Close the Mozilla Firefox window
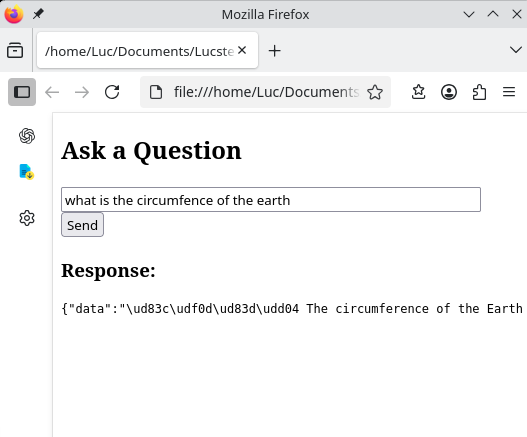The width and height of the screenshot is (527, 437). (517, 14)
